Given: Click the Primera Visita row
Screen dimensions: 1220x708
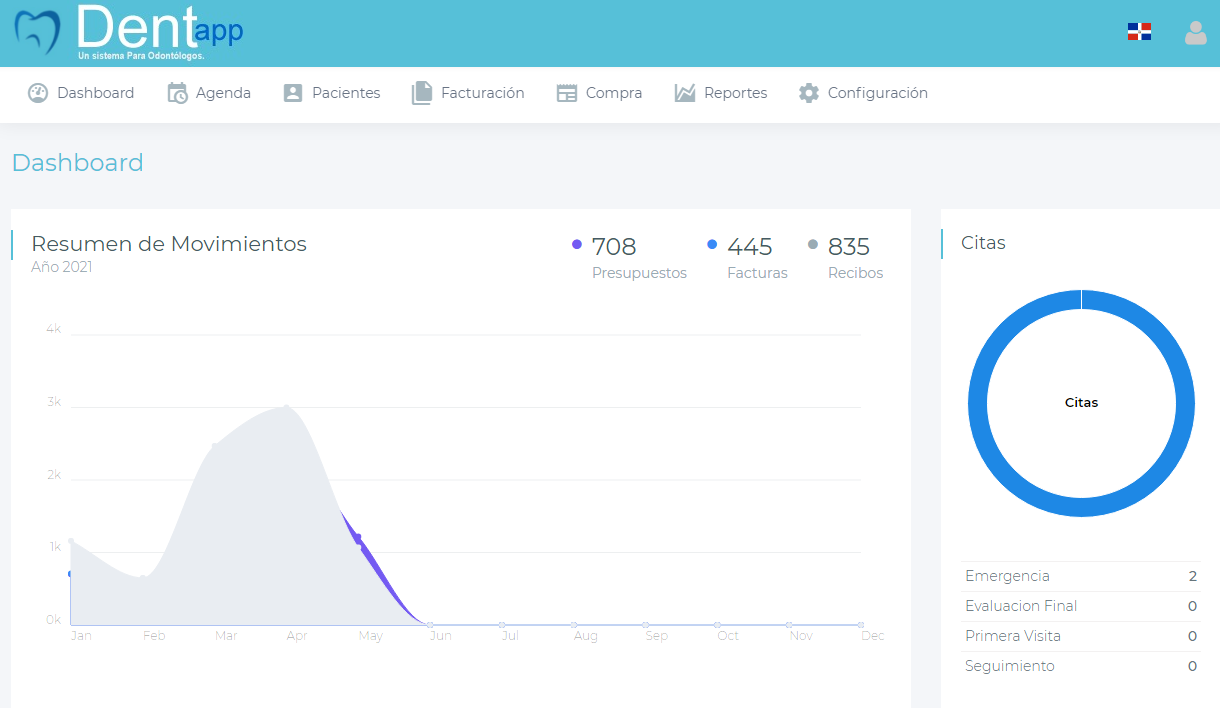Looking at the screenshot, I should click(x=1080, y=636).
